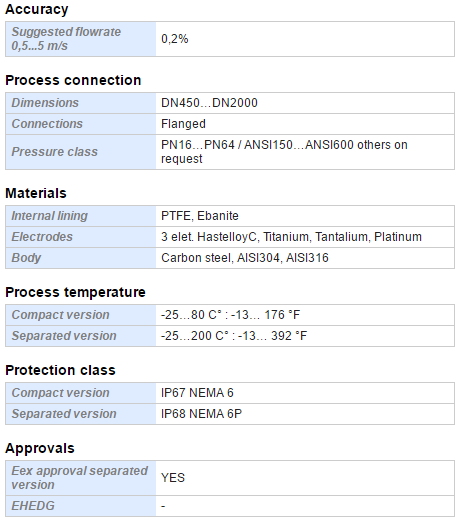Click the Materials section heading

tap(36, 193)
